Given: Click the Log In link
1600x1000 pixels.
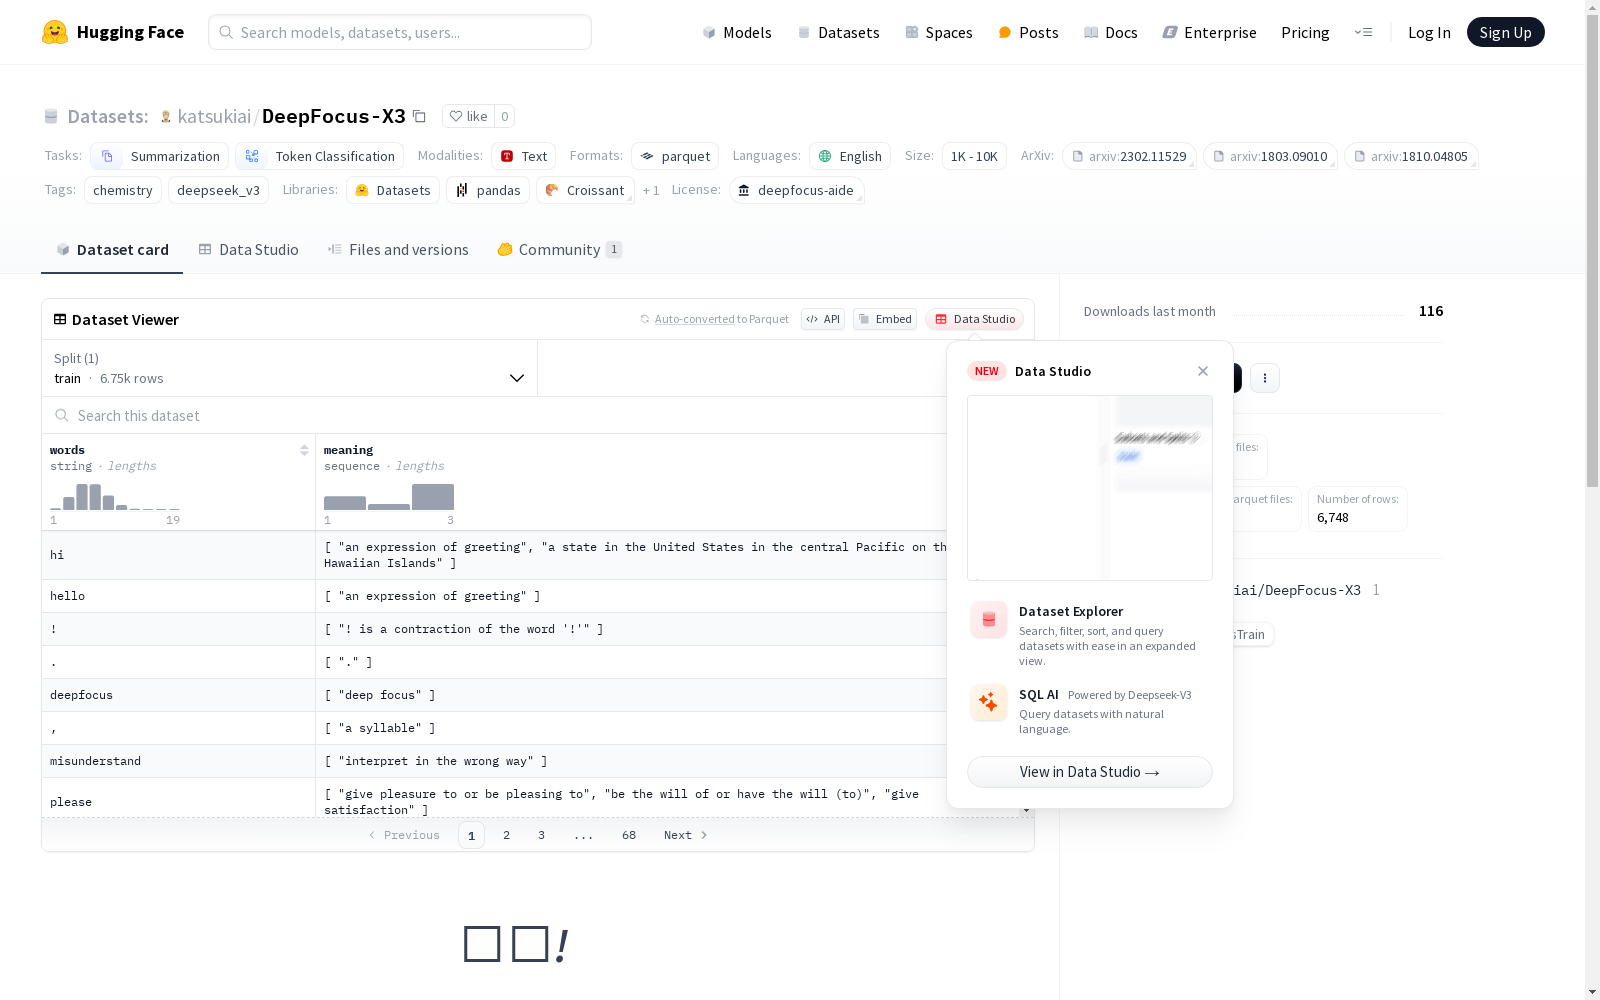Looking at the screenshot, I should tap(1429, 32).
